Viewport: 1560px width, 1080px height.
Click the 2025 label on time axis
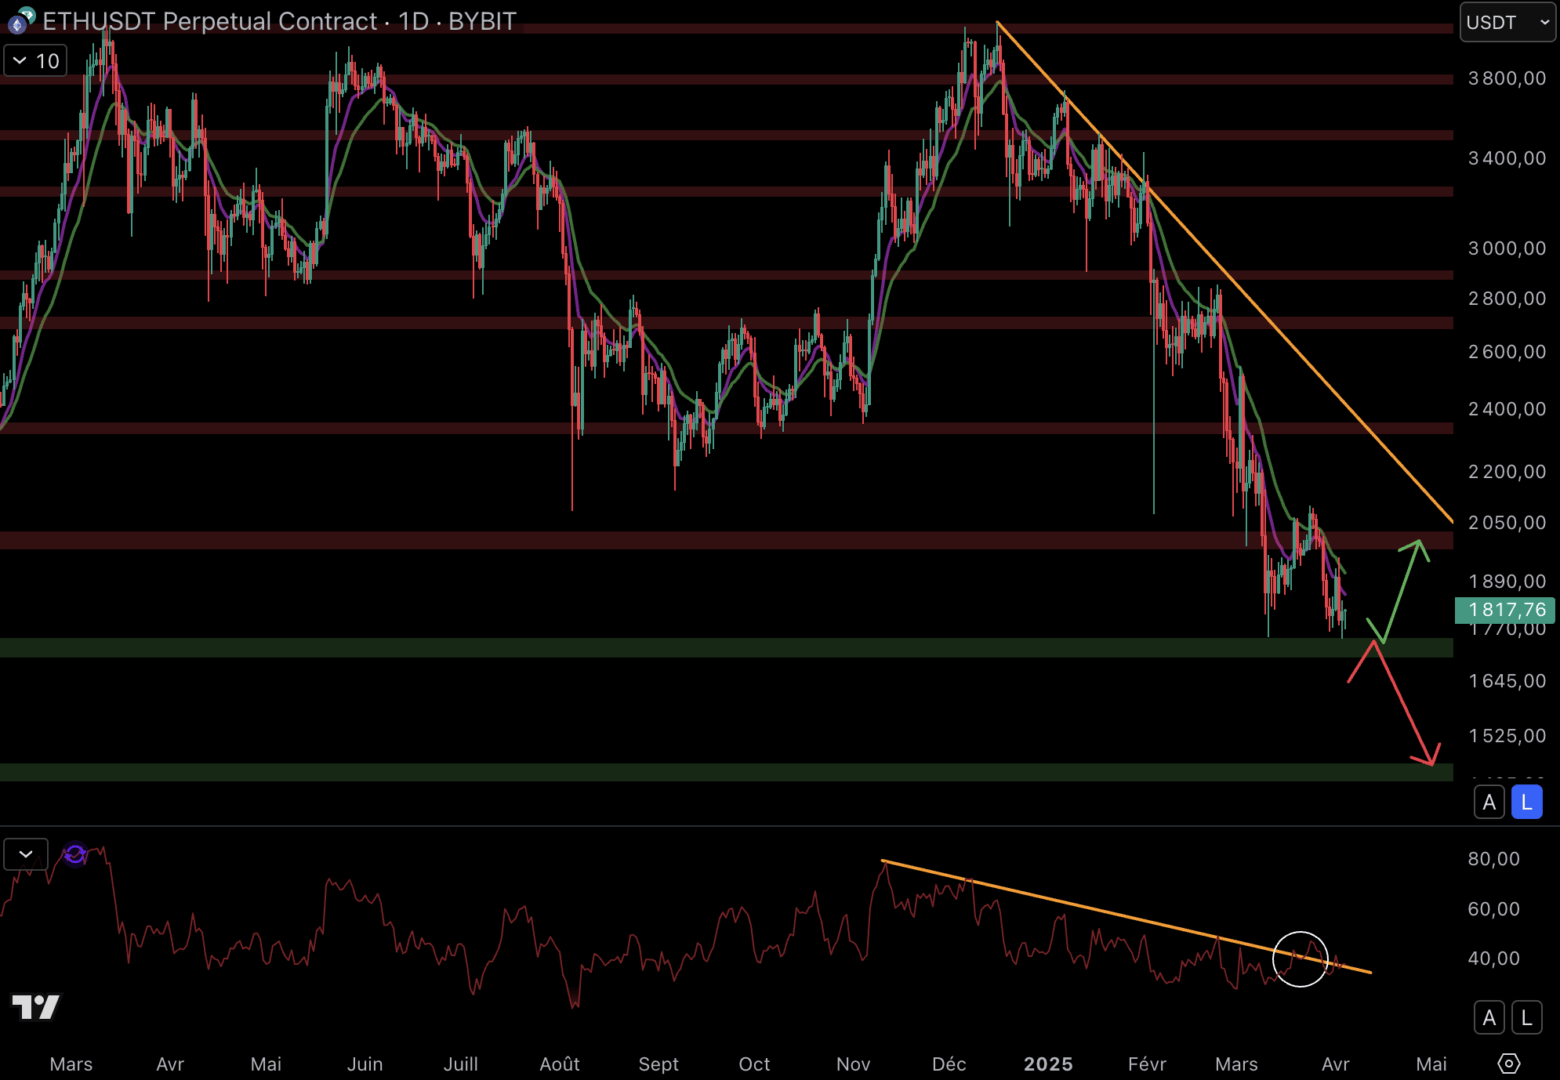click(1048, 1064)
